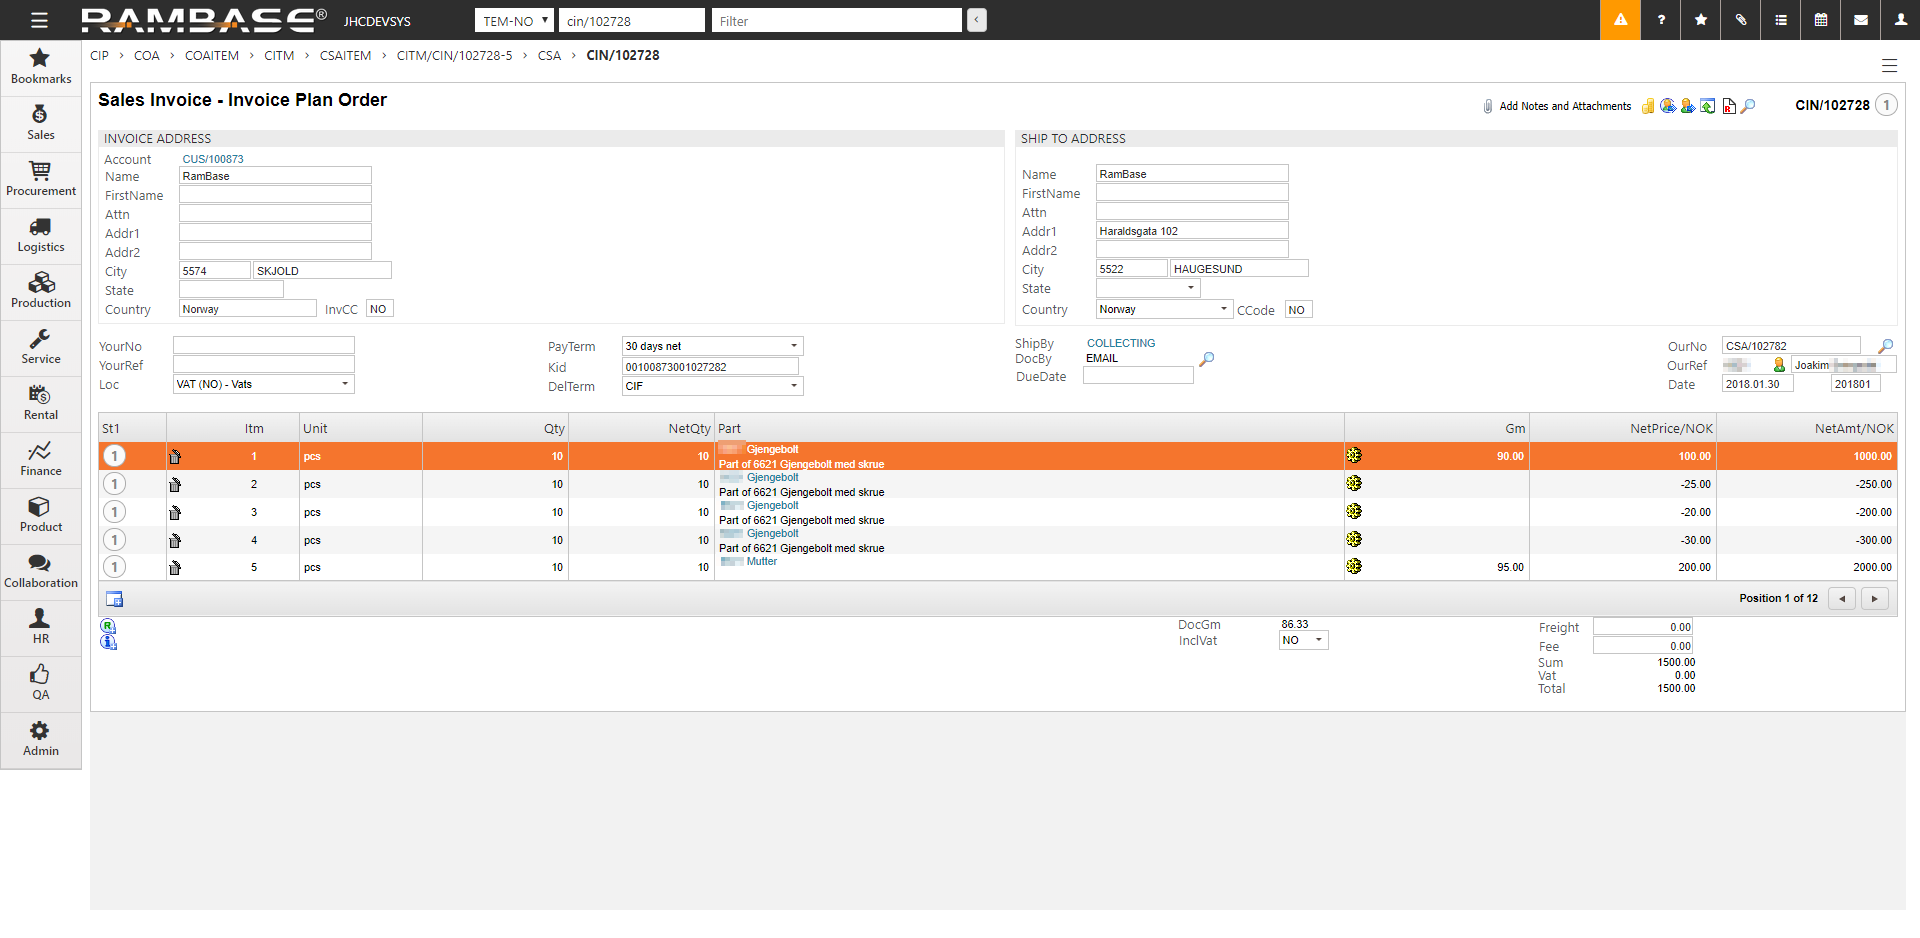The height and width of the screenshot is (938, 1920).
Task: Open the CUS/100873 account link
Action: point(213,159)
